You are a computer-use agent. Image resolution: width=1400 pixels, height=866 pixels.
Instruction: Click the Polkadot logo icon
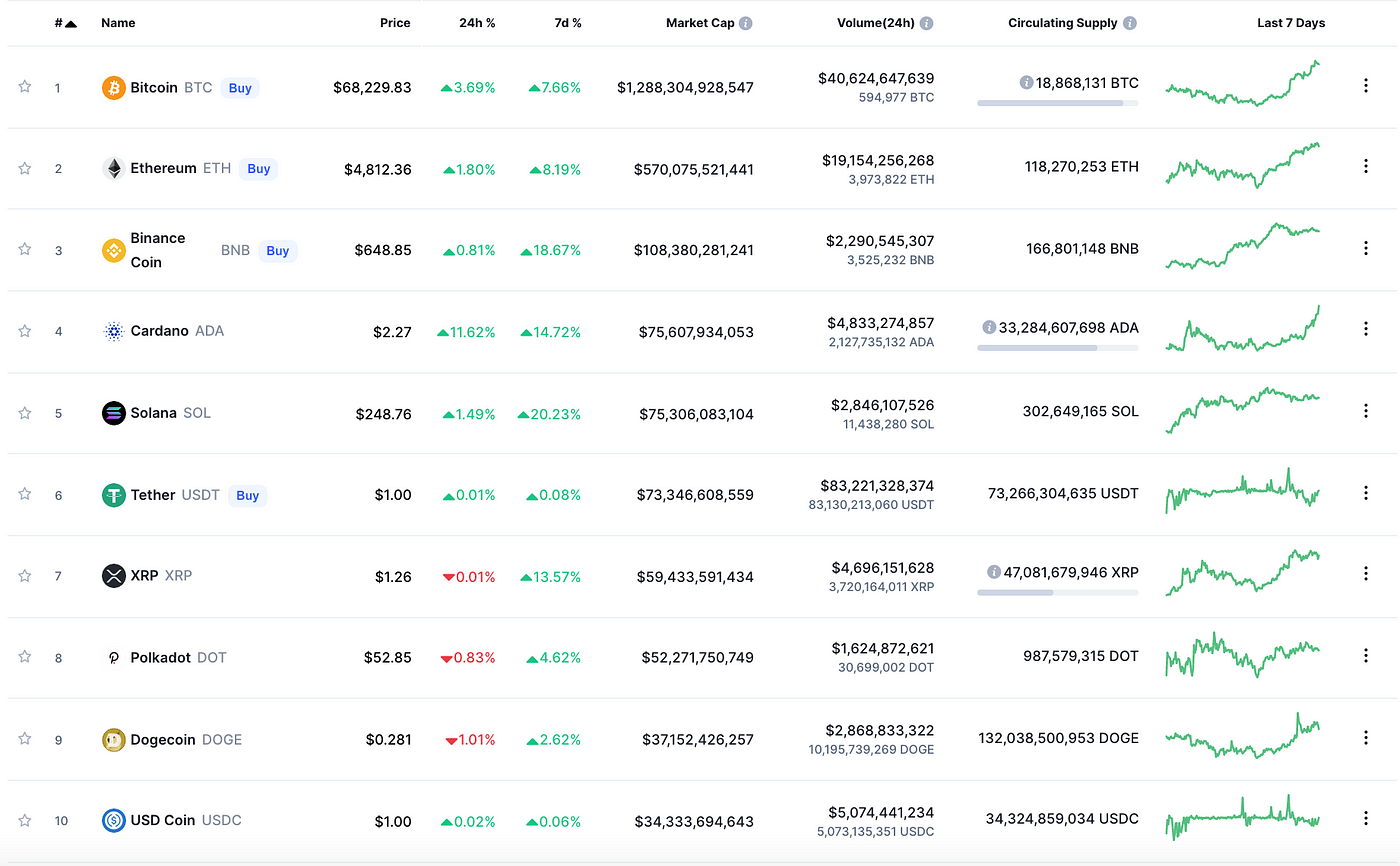click(x=114, y=658)
